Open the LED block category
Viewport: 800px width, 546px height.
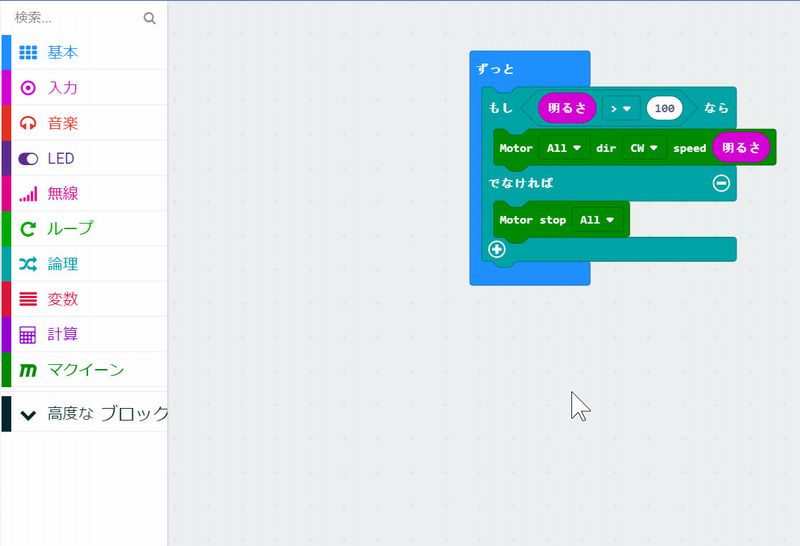point(60,158)
